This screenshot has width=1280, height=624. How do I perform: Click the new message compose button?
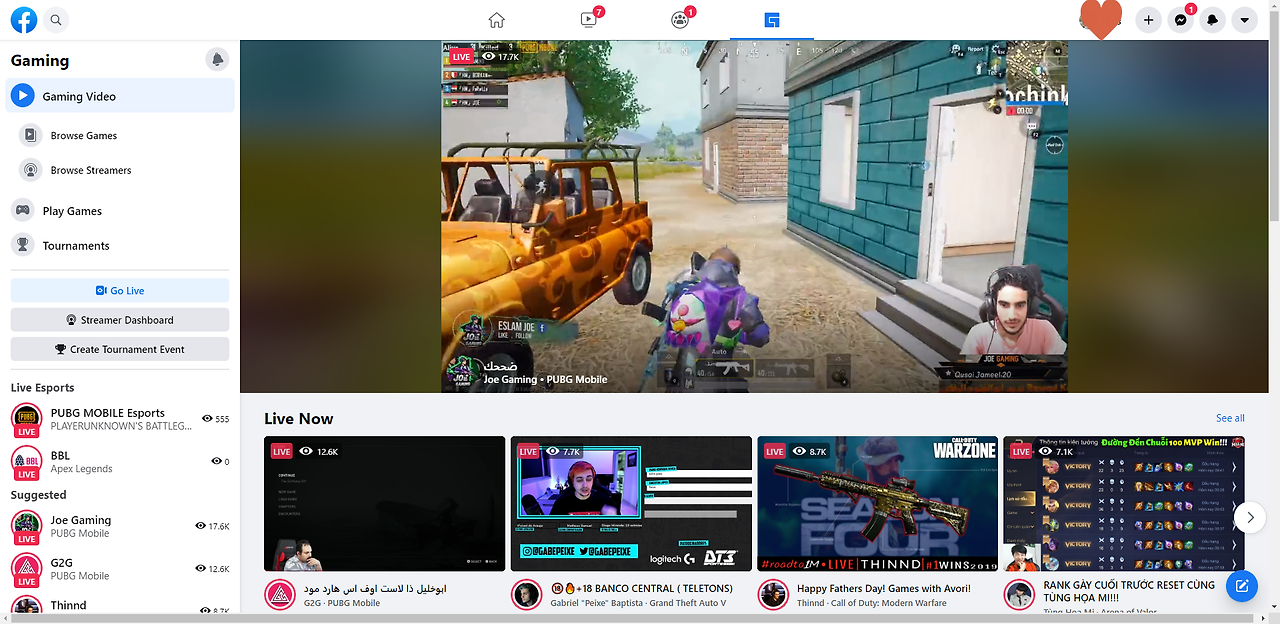click(1242, 586)
